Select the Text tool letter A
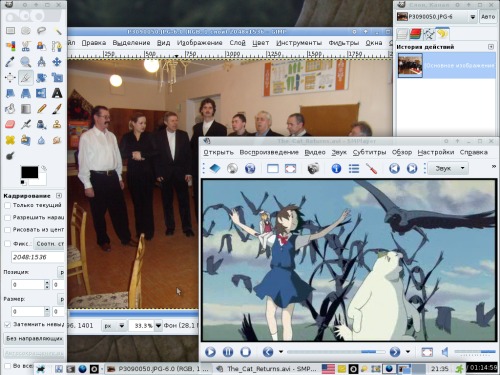Screen dimensions: 500x375 [57, 93]
